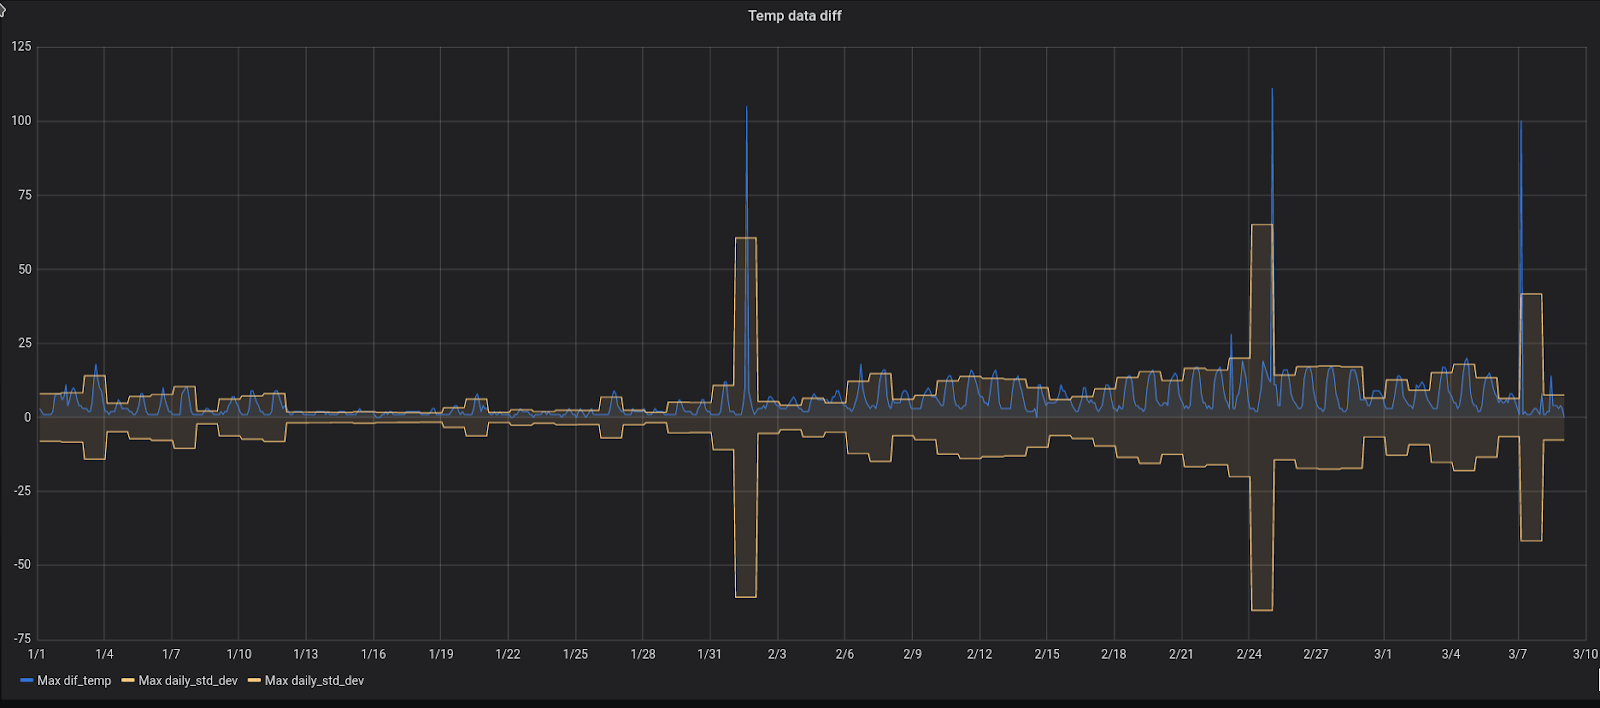Click the x-axis date label '2/27'
Screen dimensions: 1600x708
(x=1316, y=654)
